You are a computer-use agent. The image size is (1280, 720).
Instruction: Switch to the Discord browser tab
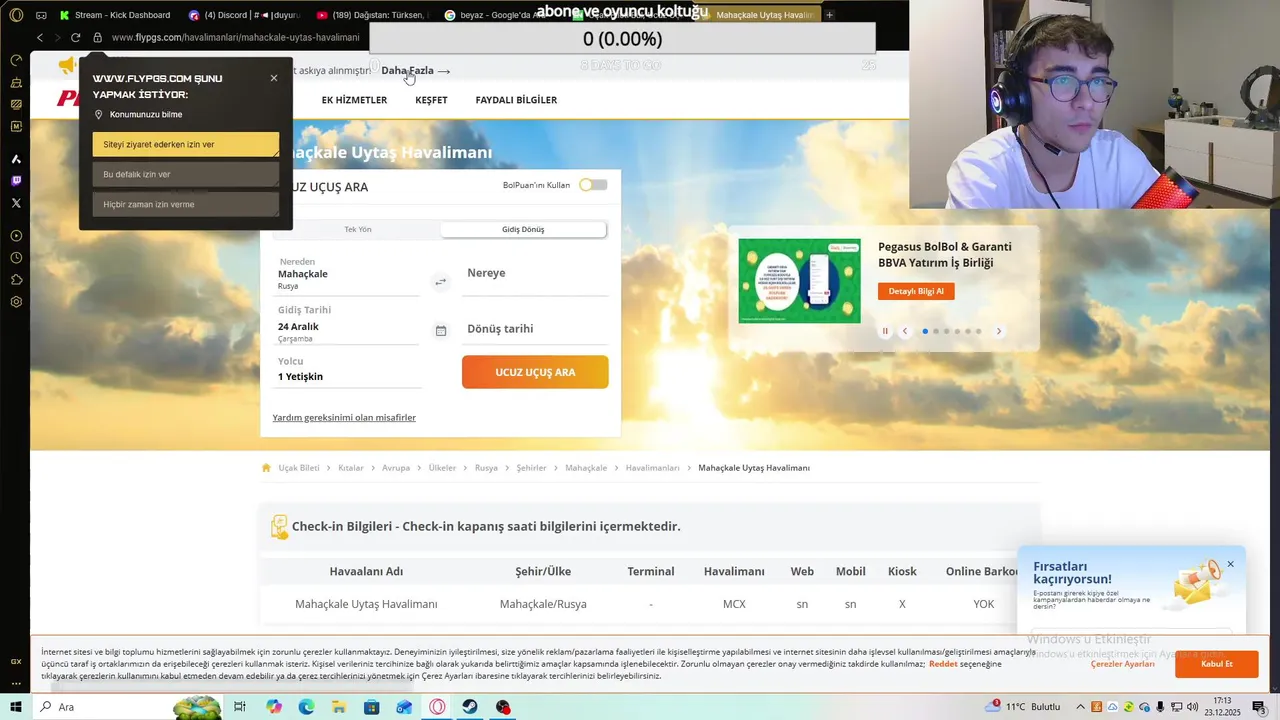tap(242, 15)
